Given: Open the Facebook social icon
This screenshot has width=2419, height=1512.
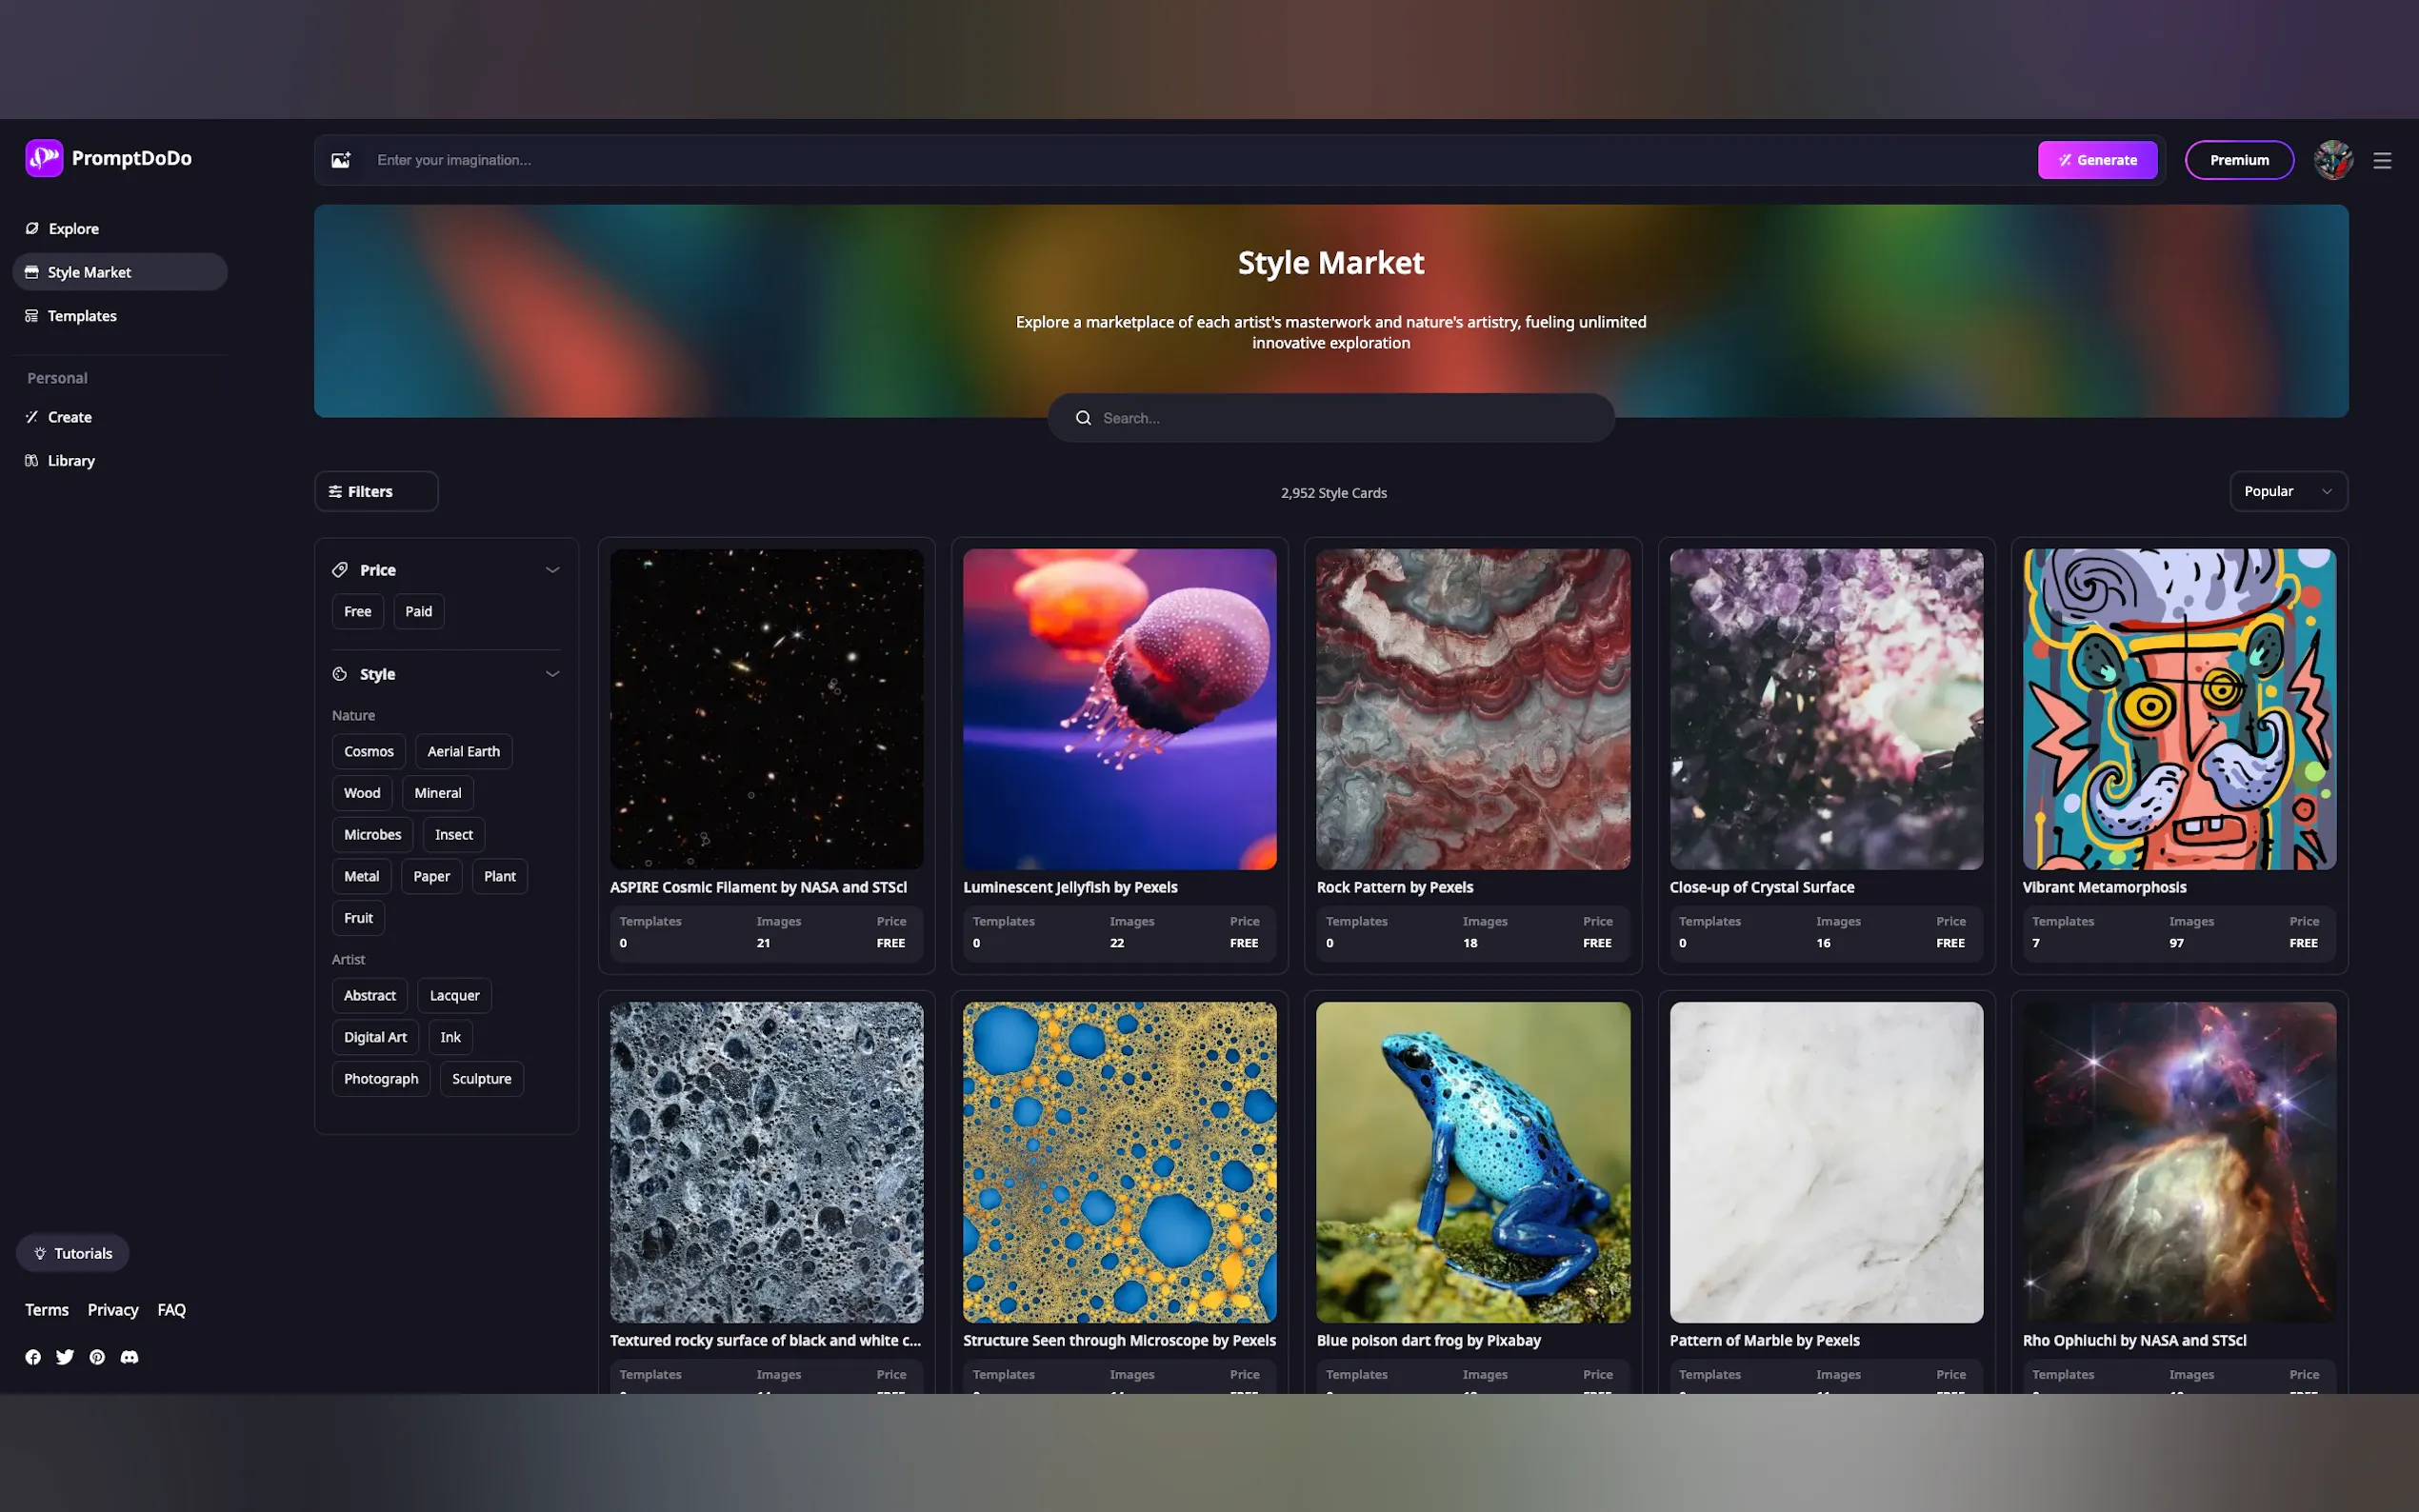Looking at the screenshot, I should point(33,1357).
